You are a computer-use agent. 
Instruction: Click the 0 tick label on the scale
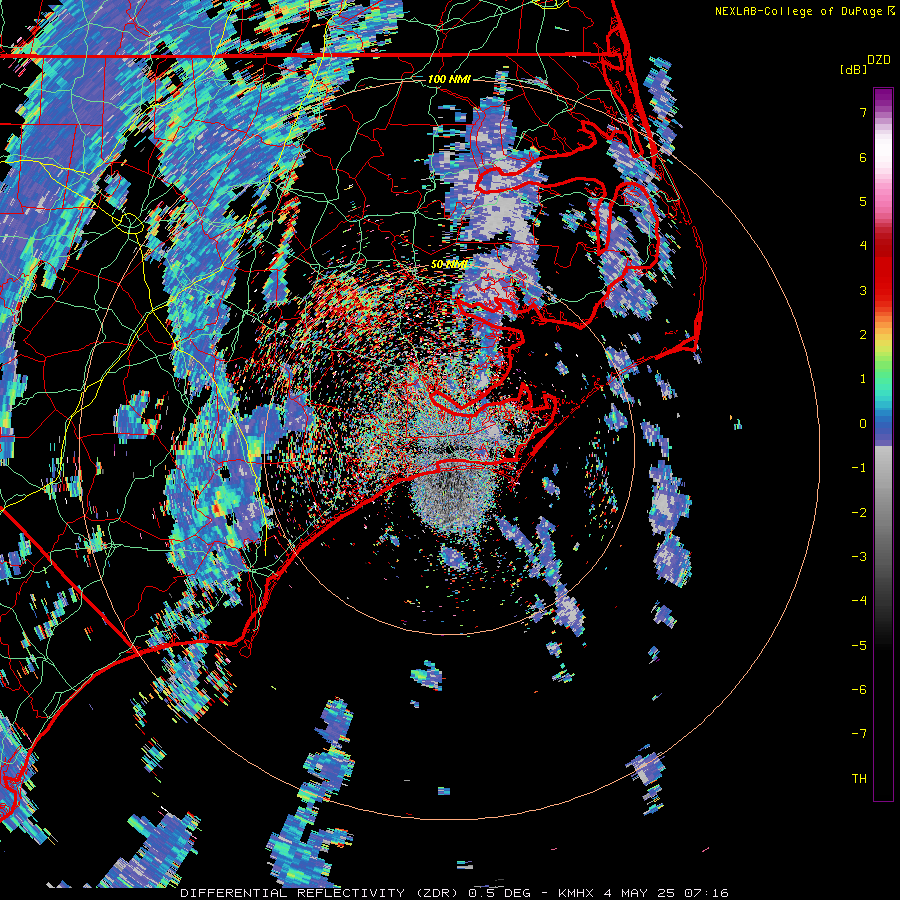pos(863,424)
